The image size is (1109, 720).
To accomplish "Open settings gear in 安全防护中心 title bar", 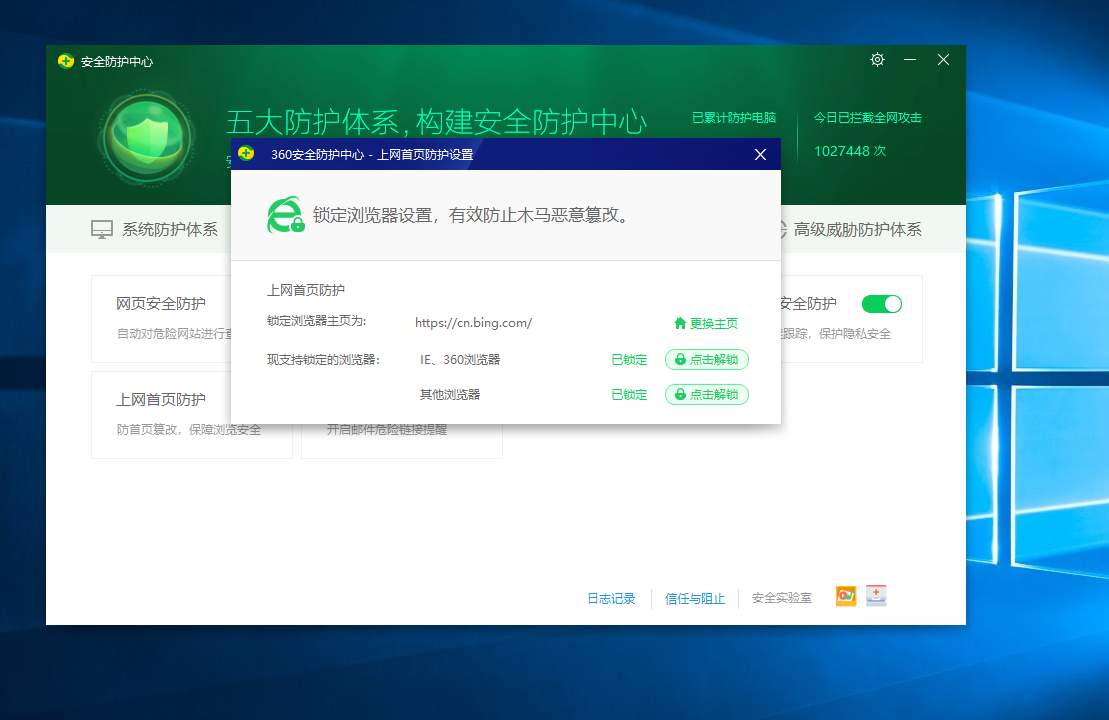I will click(877, 59).
